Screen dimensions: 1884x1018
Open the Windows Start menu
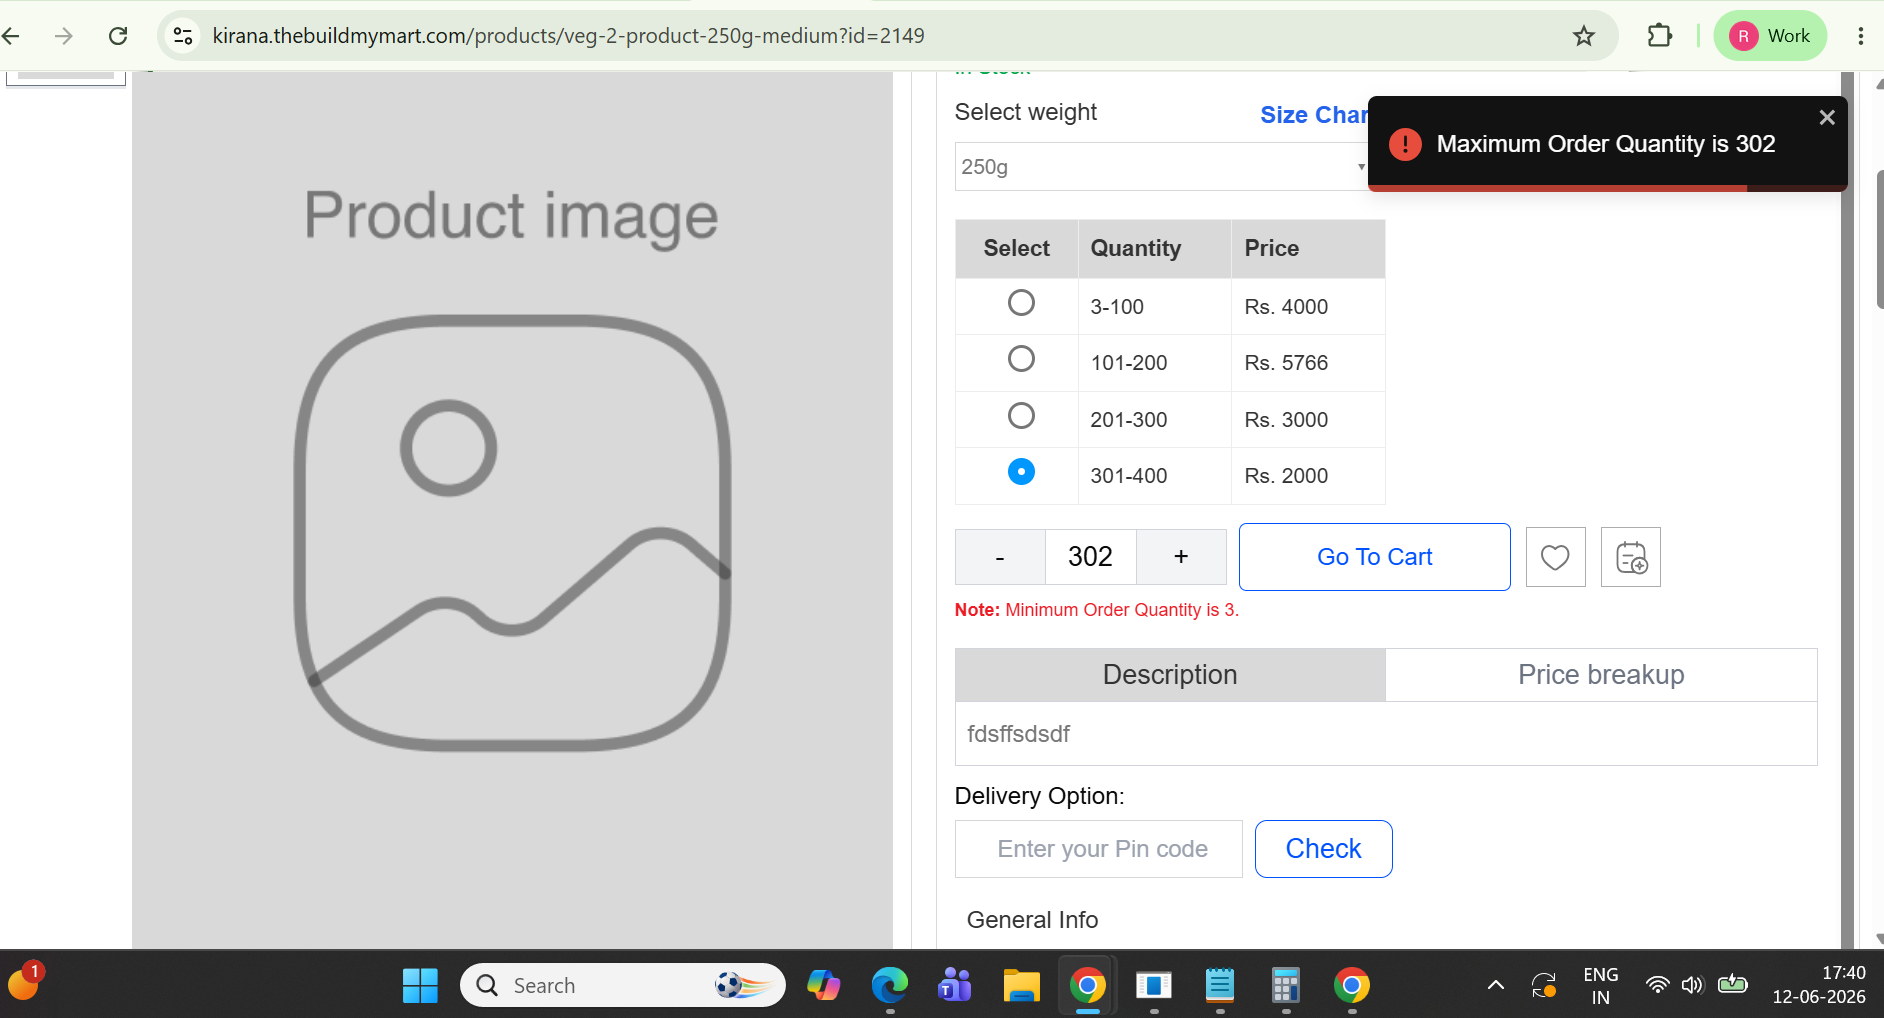click(420, 986)
